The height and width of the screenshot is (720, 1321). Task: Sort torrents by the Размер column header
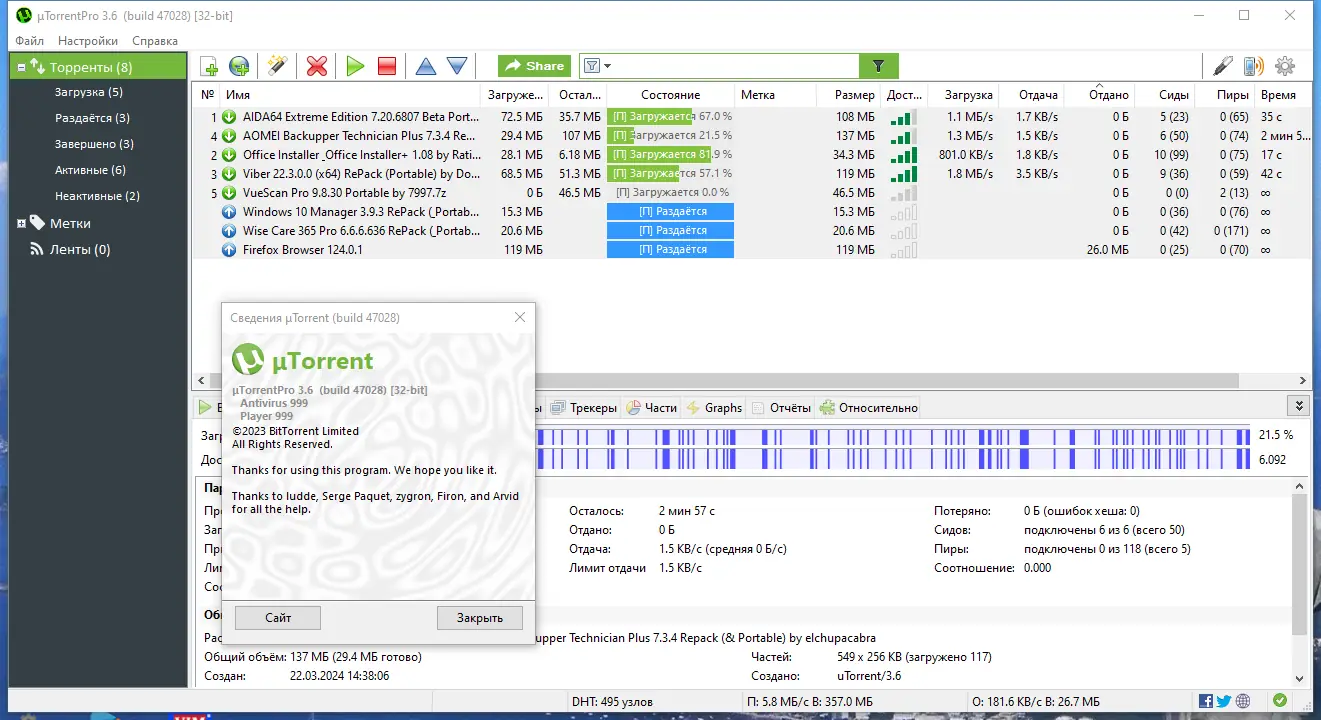pyautogui.click(x=848, y=95)
